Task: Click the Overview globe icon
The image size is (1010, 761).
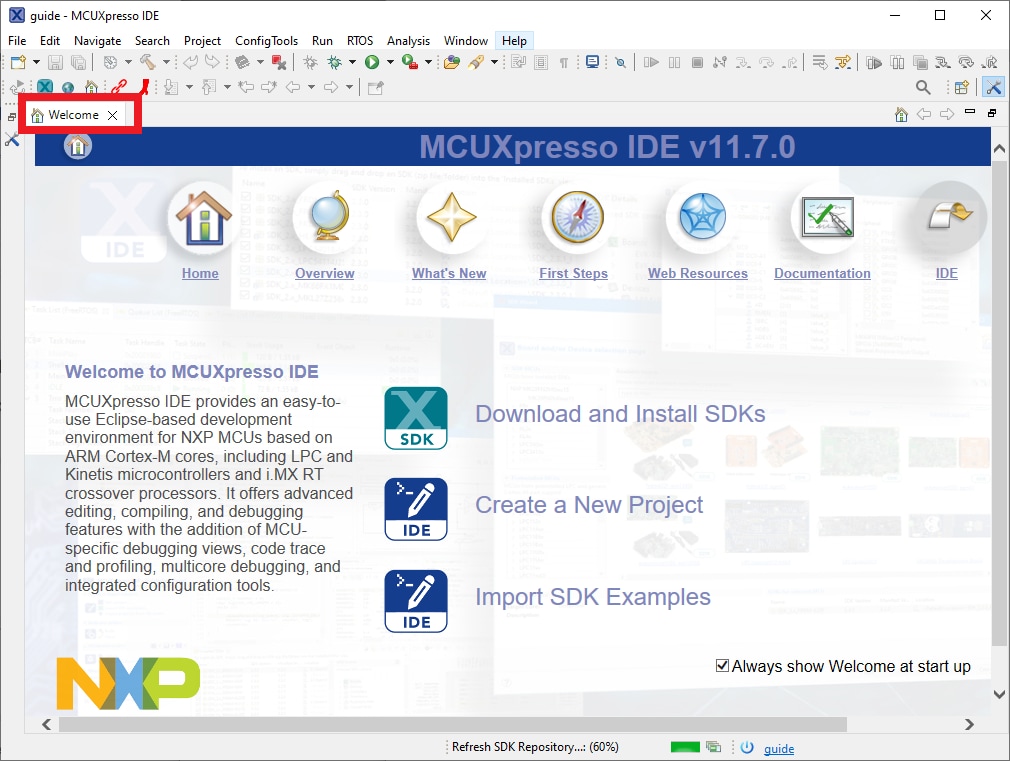Action: tap(325, 218)
